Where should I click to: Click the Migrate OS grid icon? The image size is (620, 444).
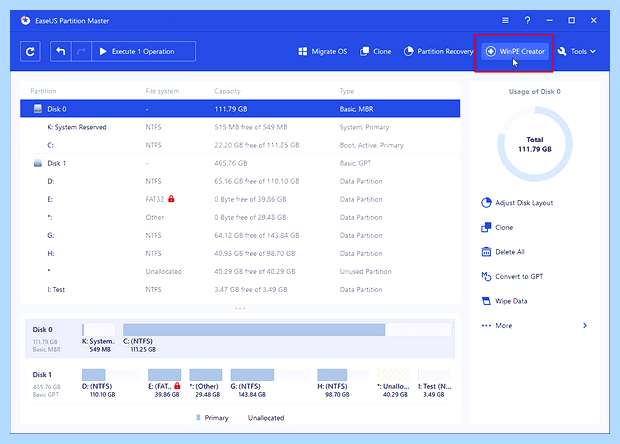[302, 51]
